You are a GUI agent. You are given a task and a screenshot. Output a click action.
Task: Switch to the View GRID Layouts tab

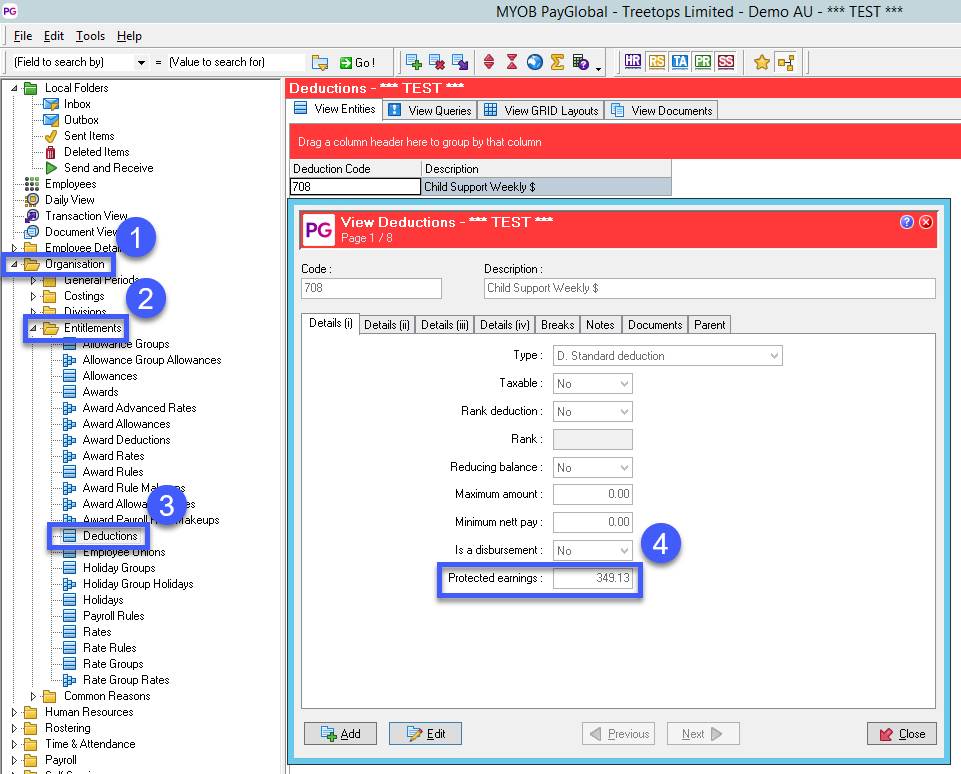541,110
